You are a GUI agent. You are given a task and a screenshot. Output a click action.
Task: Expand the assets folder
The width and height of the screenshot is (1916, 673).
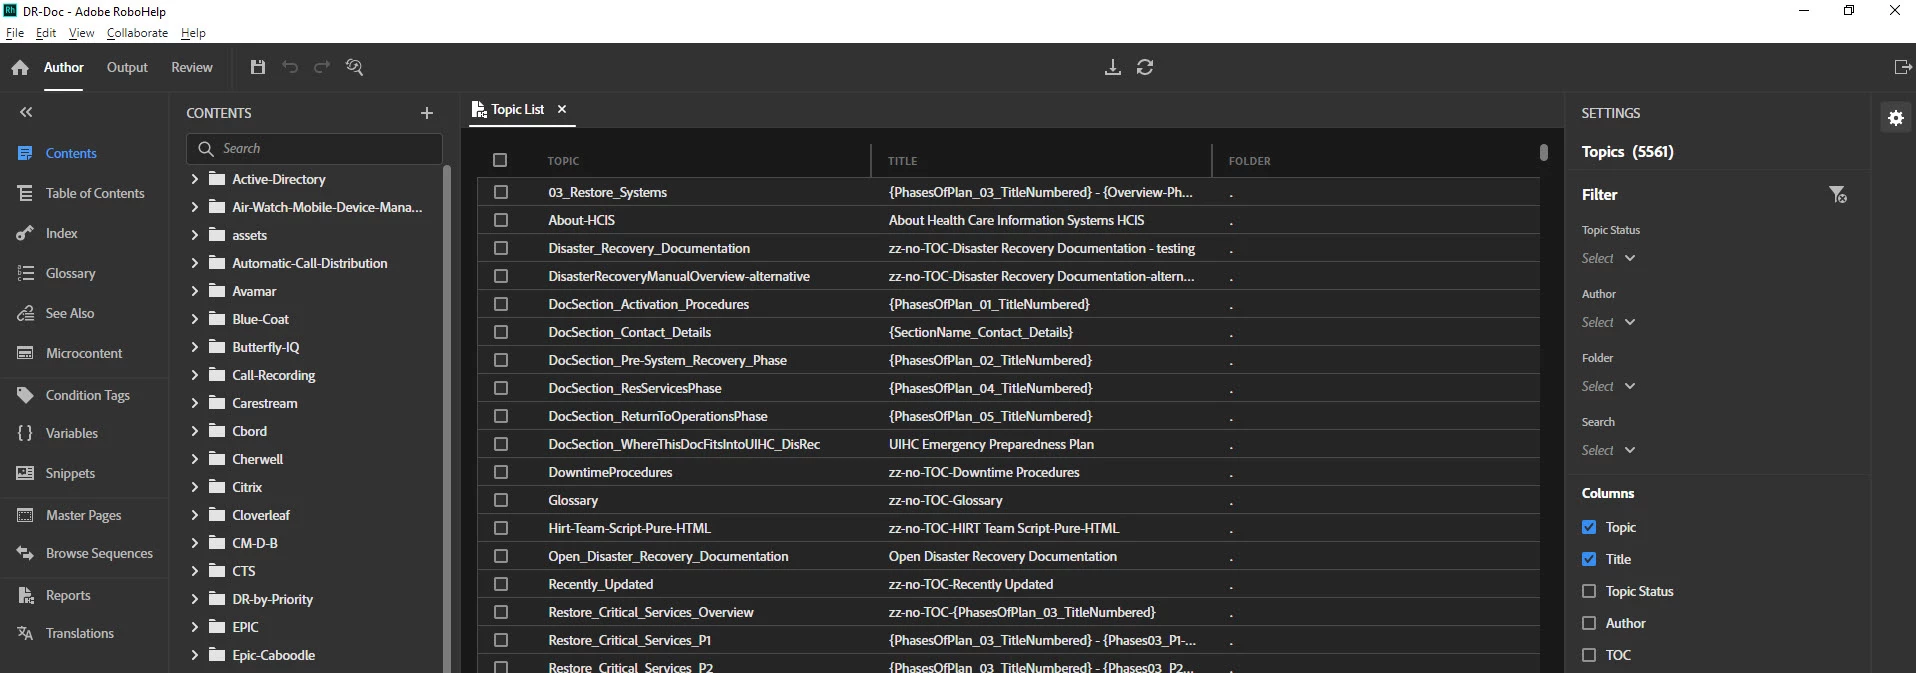[195, 235]
